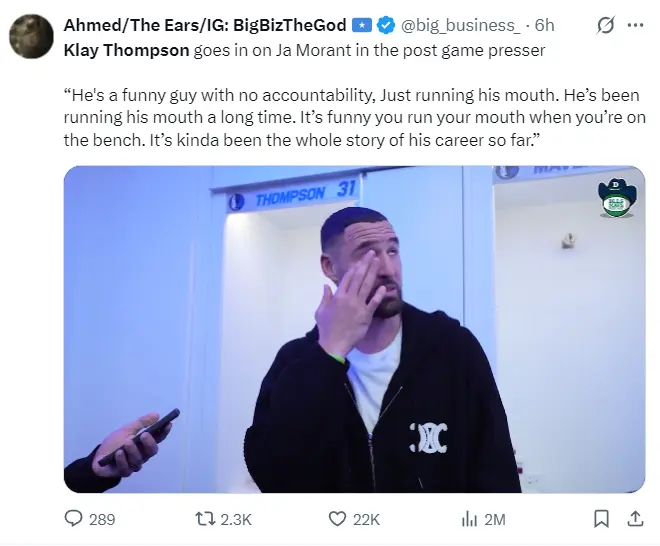This screenshot has width=660, height=546.
Task: Click the flag emoji beside display name
Action: click(366, 24)
